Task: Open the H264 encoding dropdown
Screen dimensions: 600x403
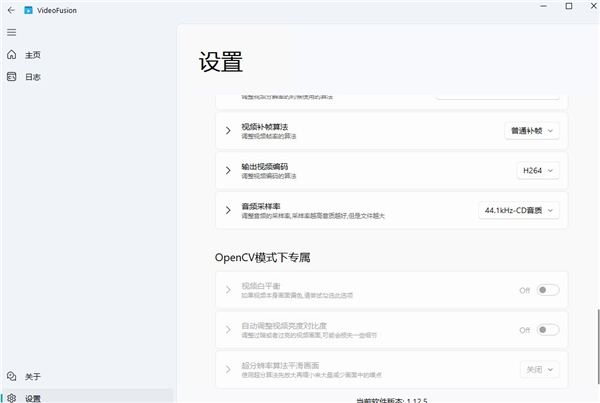Action: click(x=538, y=171)
